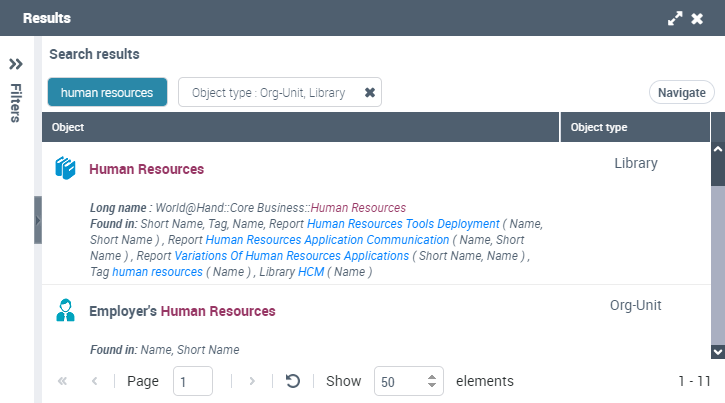Click the Navigate button
This screenshot has width=725, height=403.
coord(682,92)
